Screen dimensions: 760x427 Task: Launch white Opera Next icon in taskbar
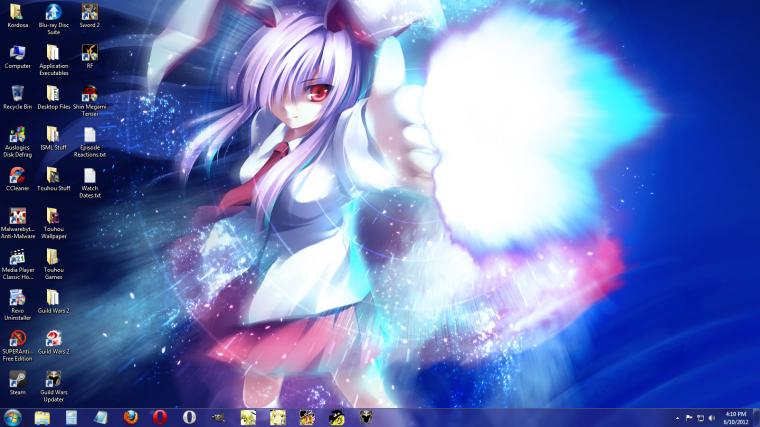click(x=190, y=417)
